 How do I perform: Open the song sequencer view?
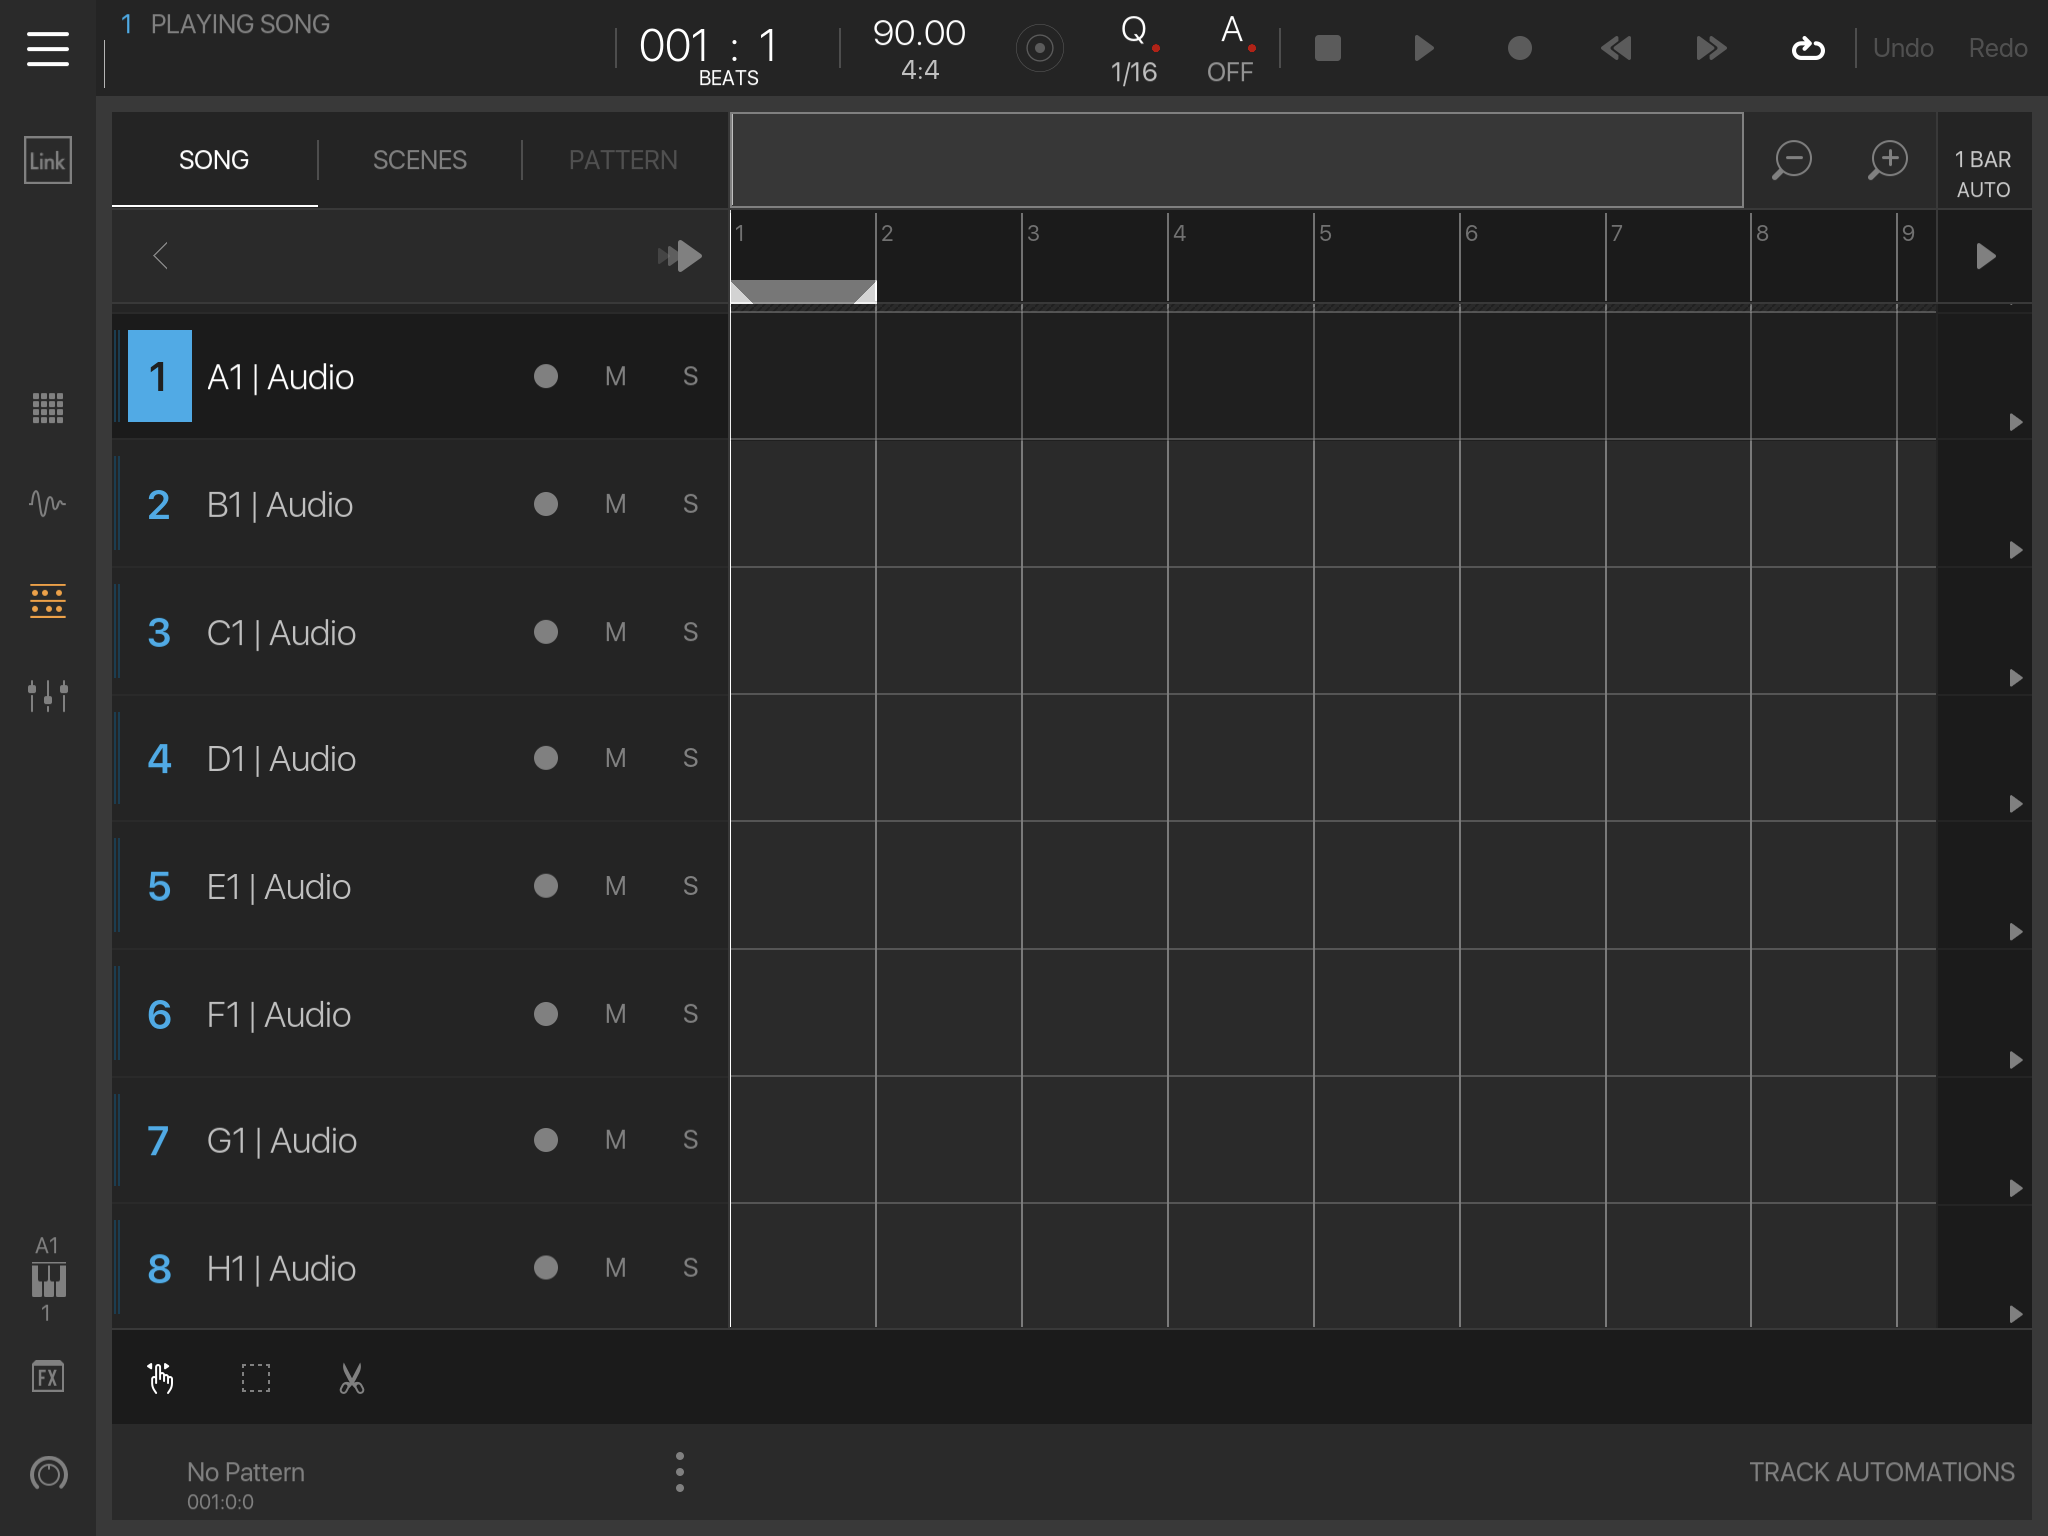48,601
